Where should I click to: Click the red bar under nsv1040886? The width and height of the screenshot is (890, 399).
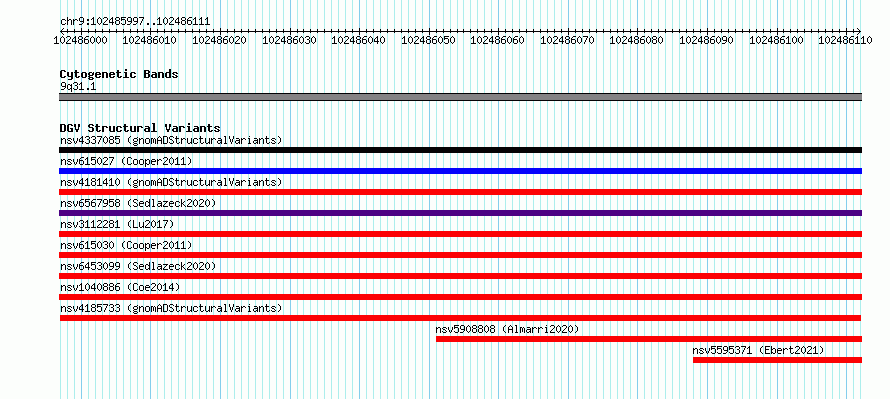coord(461,297)
